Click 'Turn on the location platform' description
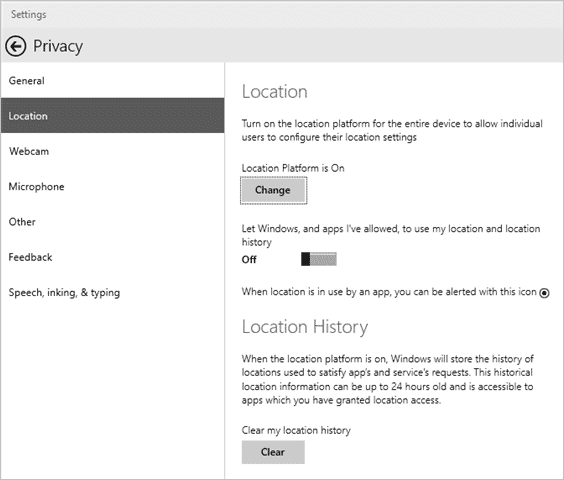Image resolution: width=564 pixels, height=480 pixels. coord(392,130)
